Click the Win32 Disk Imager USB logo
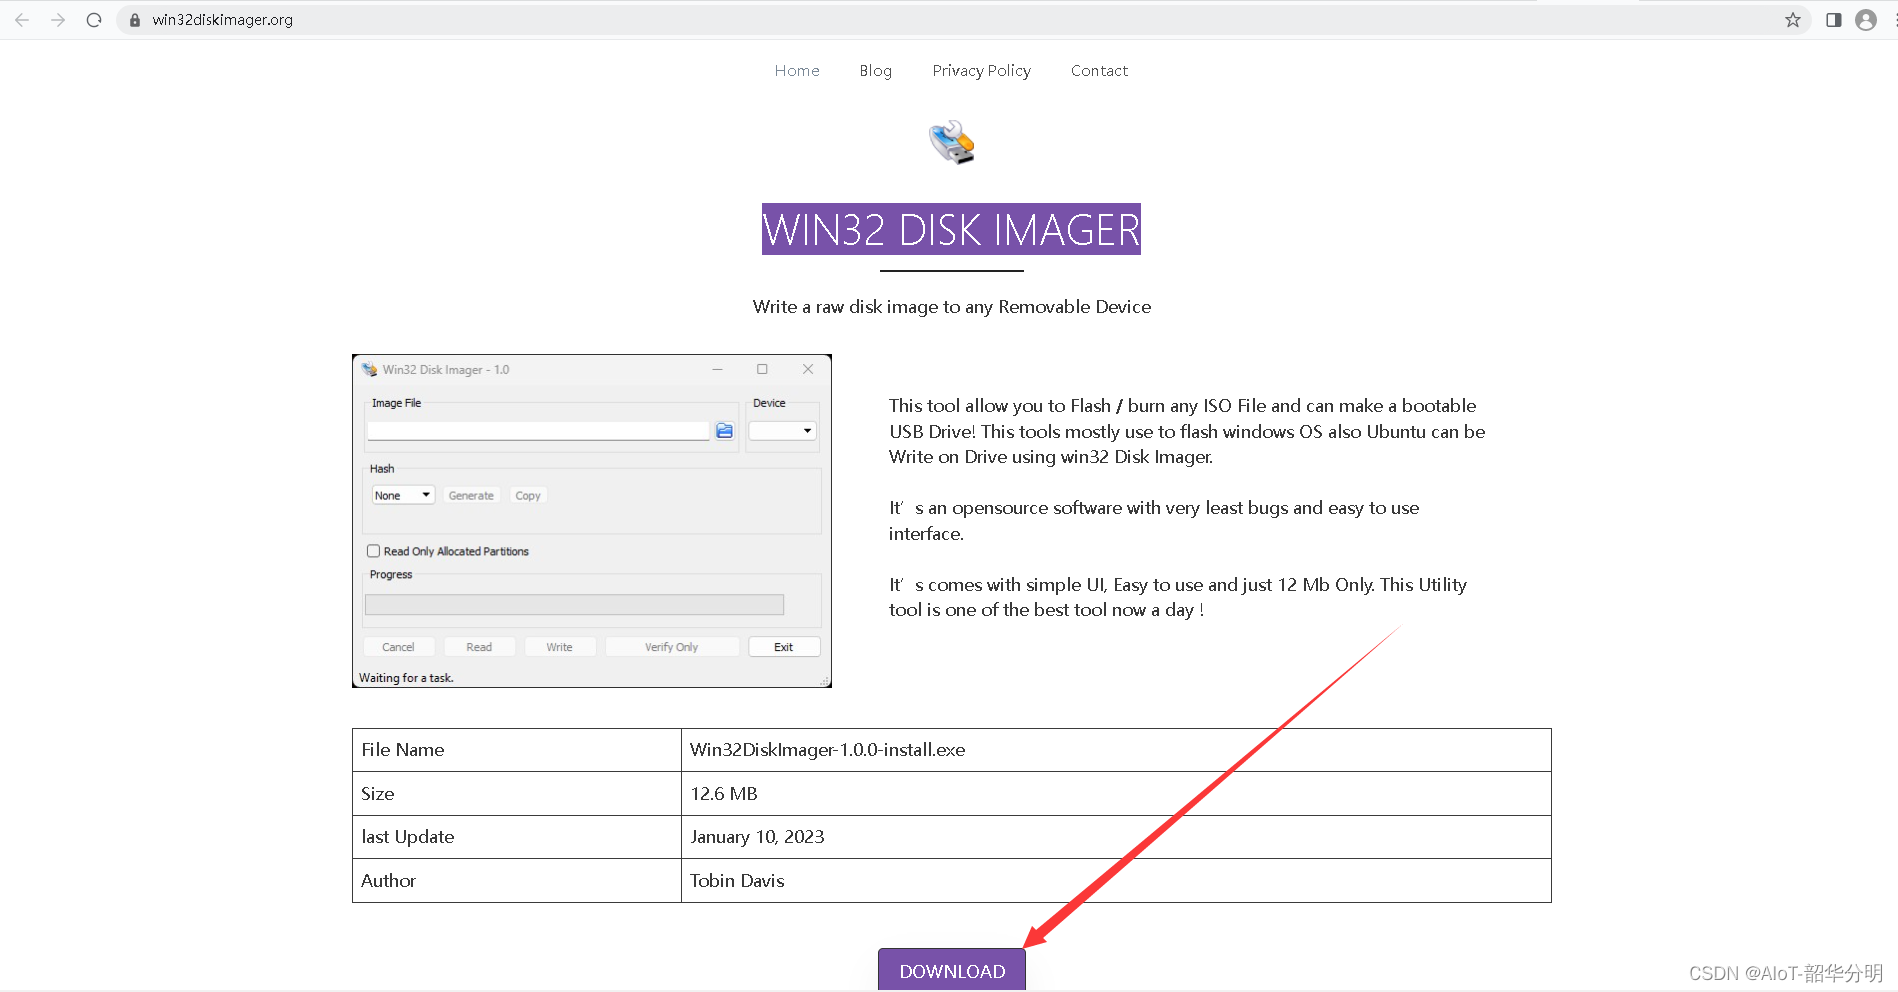This screenshot has width=1898, height=992. pos(951,142)
